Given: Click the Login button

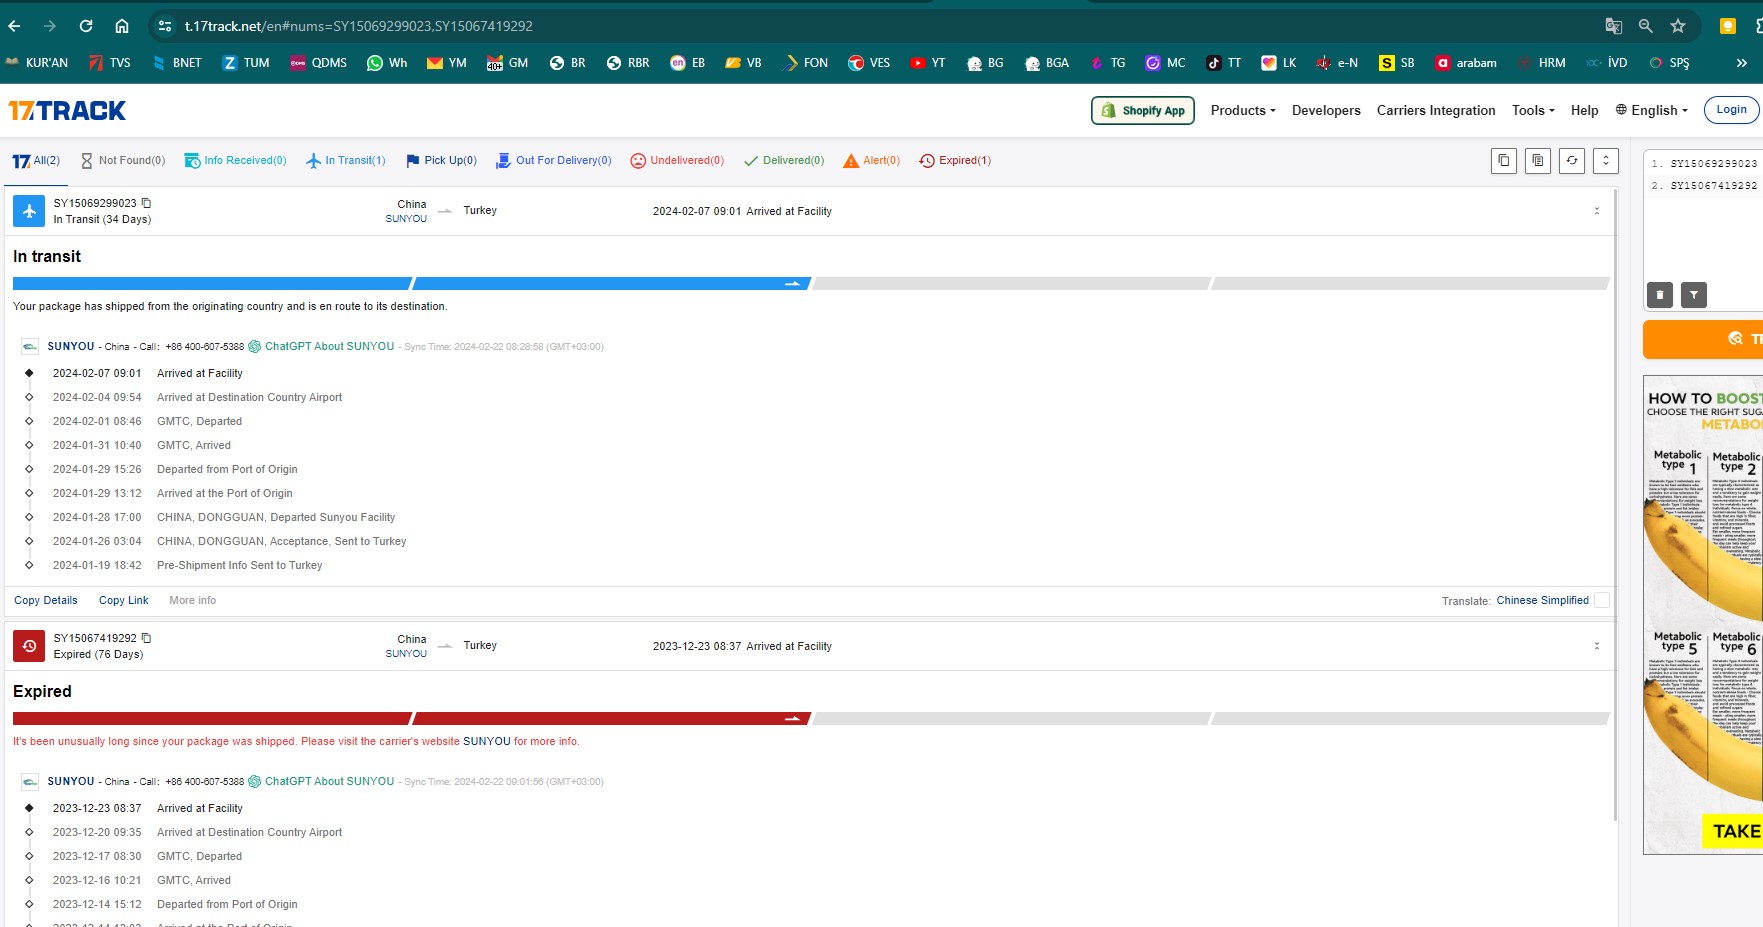Looking at the screenshot, I should pos(1730,110).
